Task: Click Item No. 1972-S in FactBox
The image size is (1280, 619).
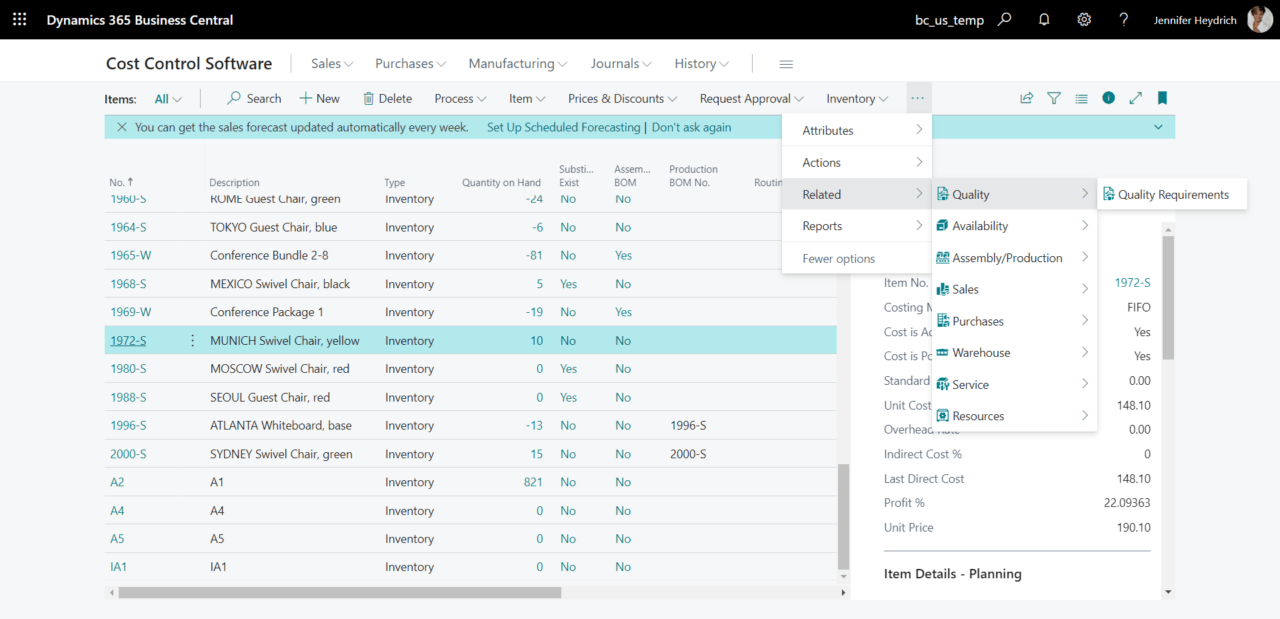Action: (x=1132, y=283)
